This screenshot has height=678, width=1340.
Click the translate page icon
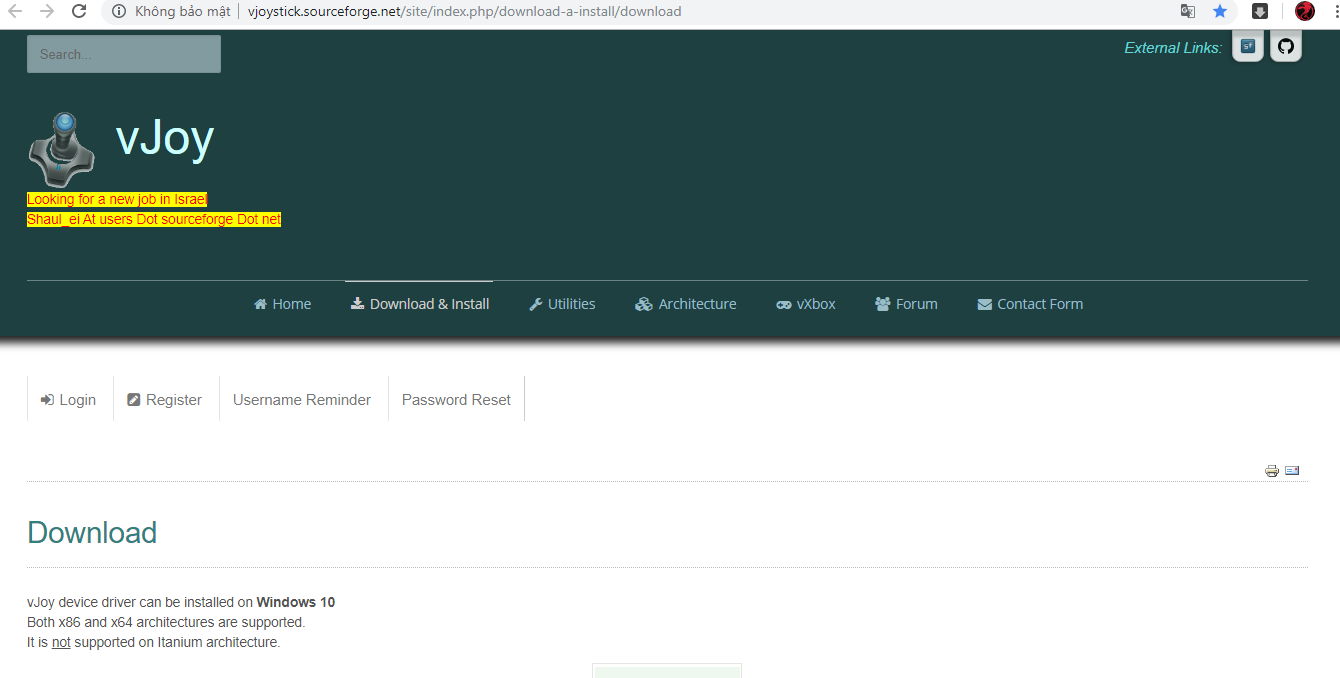(x=1188, y=11)
